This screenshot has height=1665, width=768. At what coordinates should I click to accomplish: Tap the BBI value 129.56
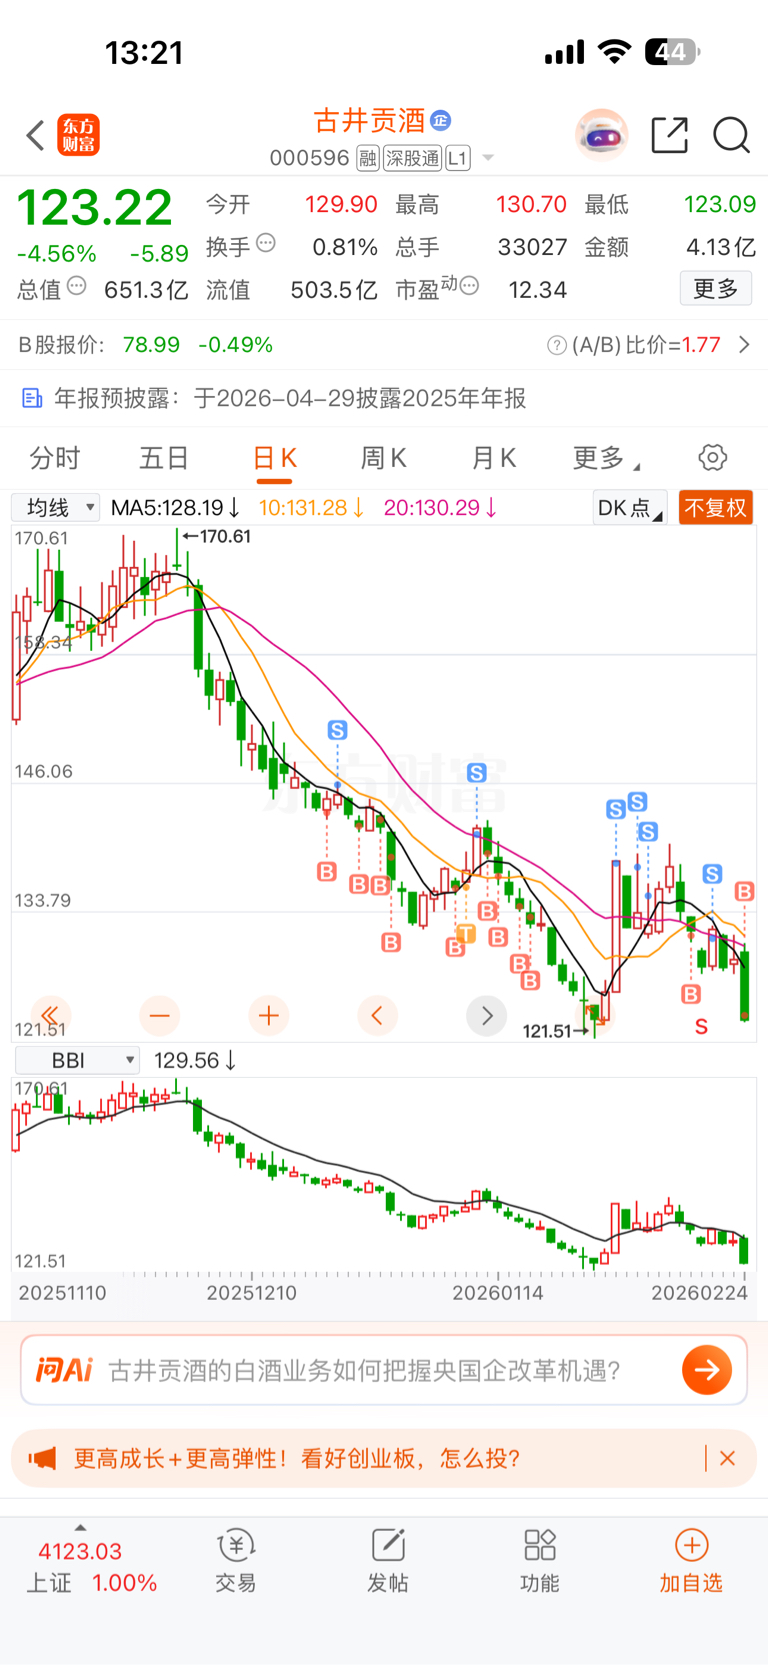[x=195, y=1060]
